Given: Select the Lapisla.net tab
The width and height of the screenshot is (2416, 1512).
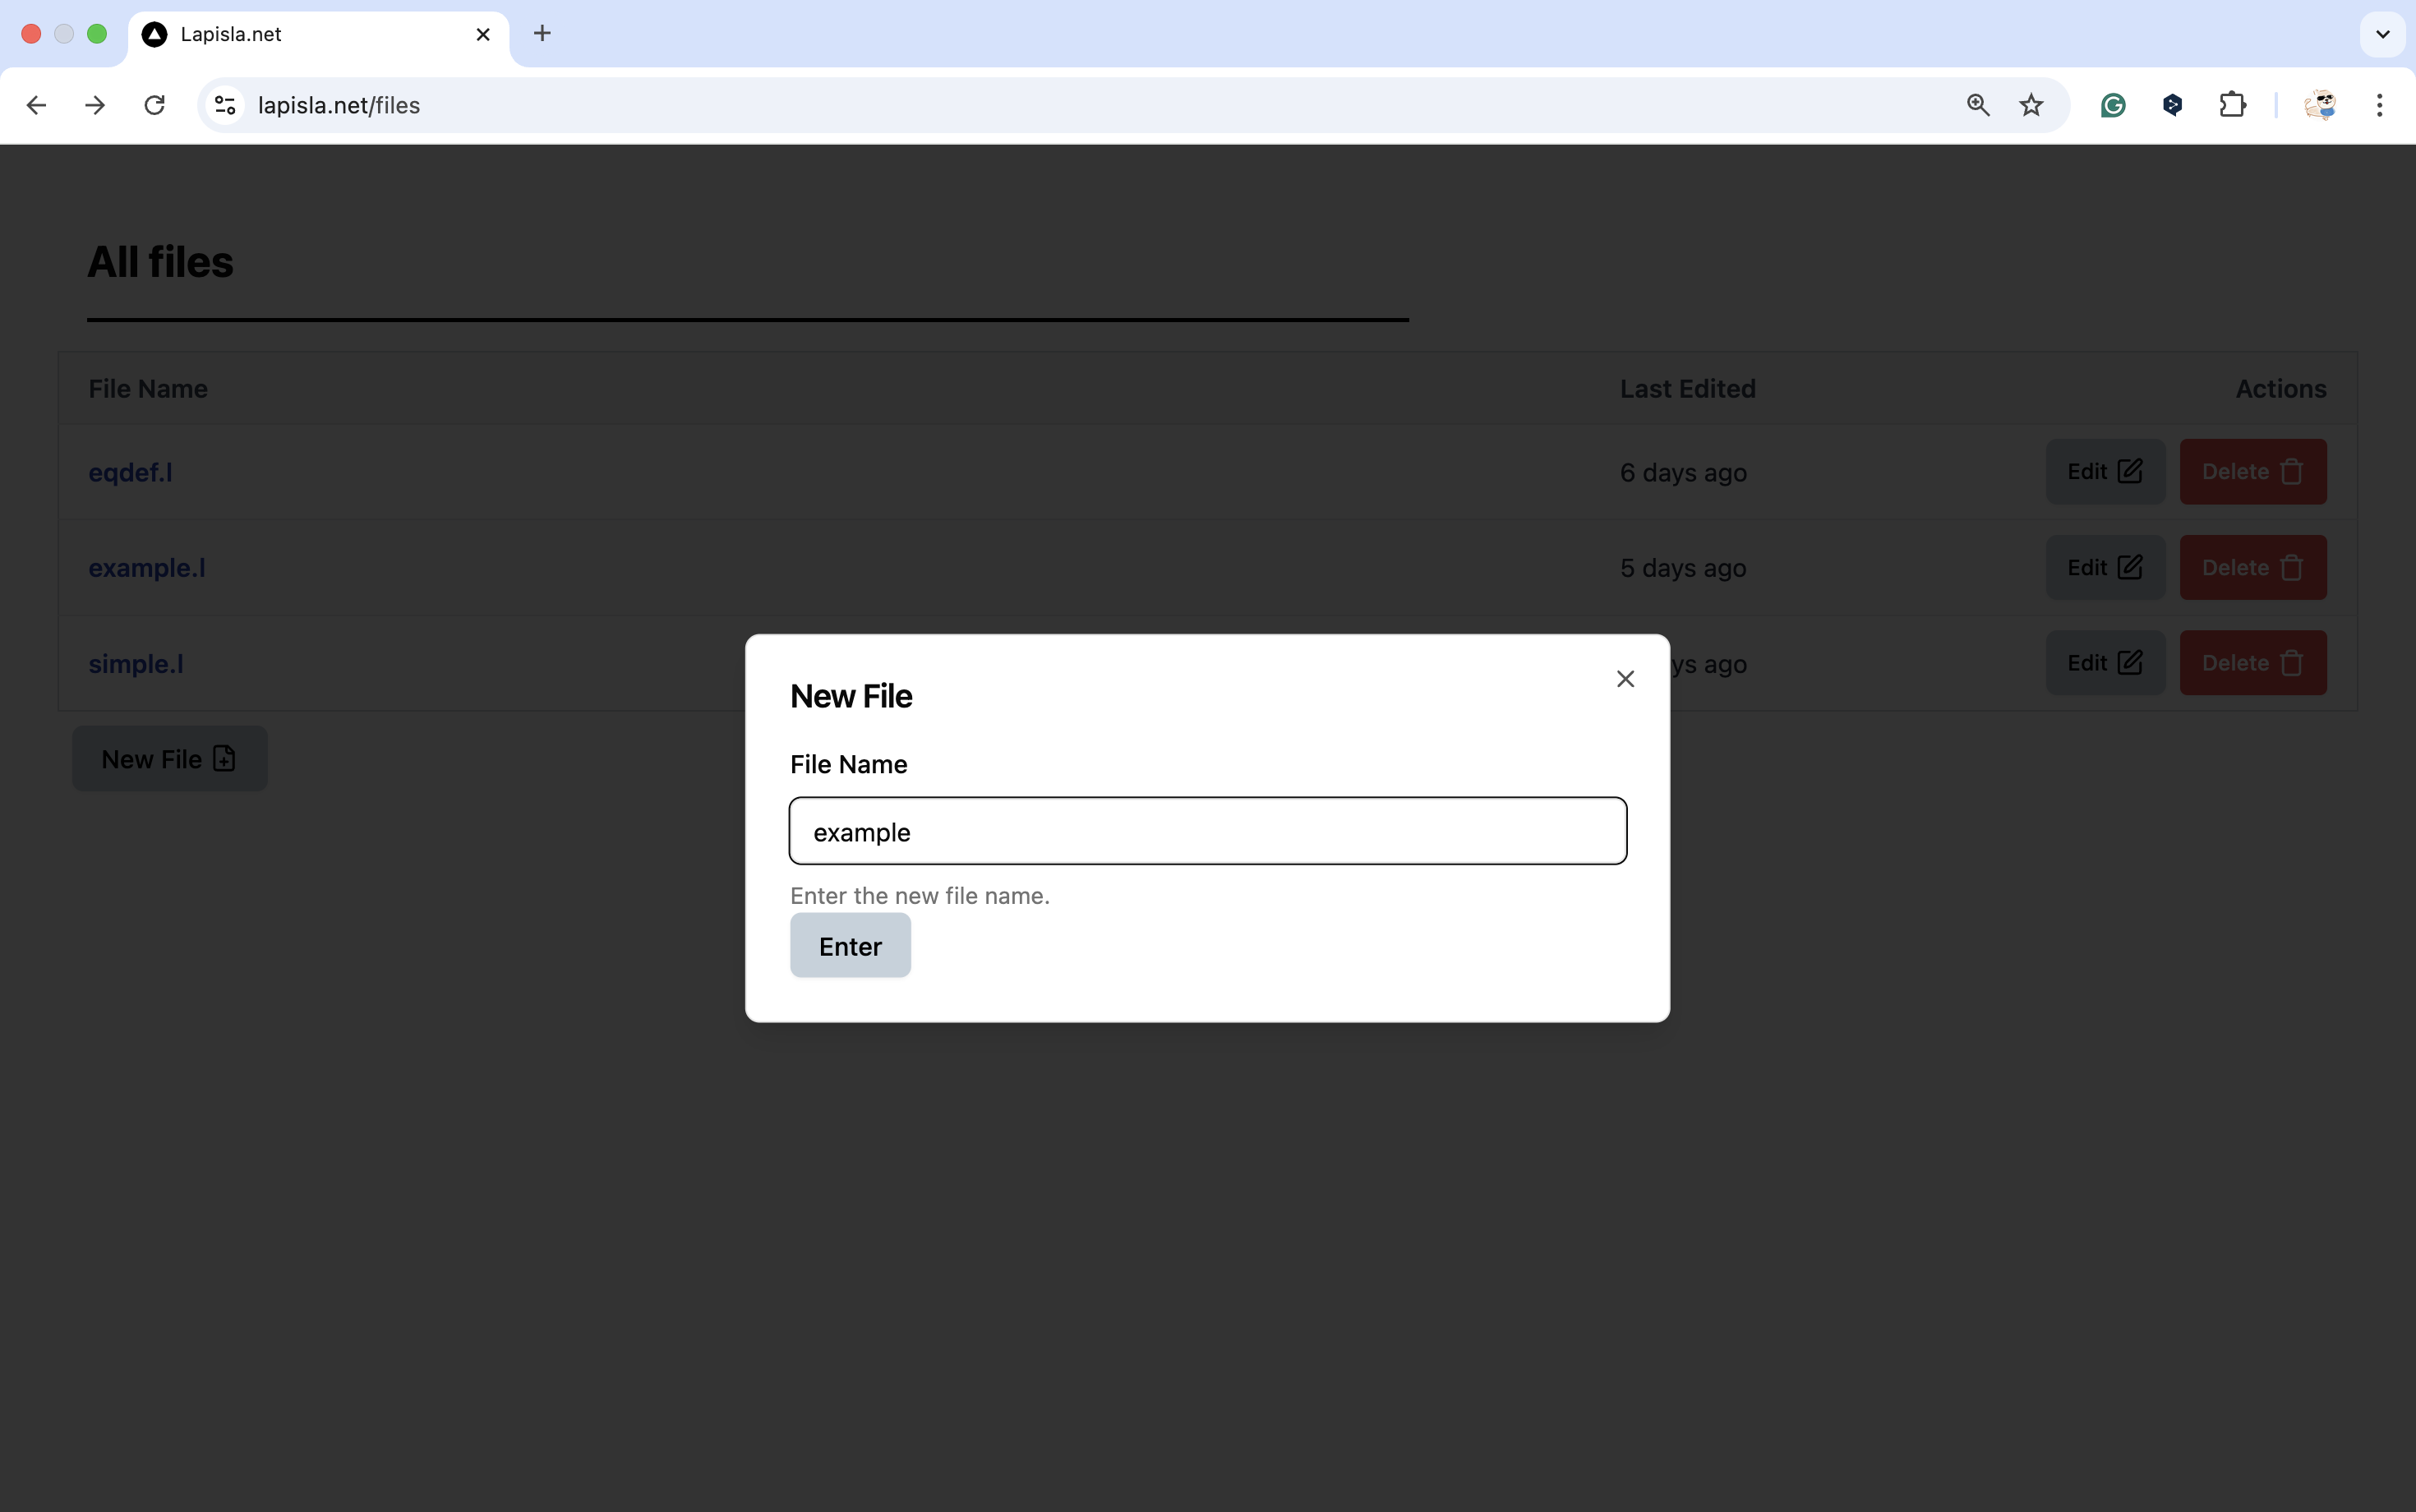Looking at the screenshot, I should [318, 34].
